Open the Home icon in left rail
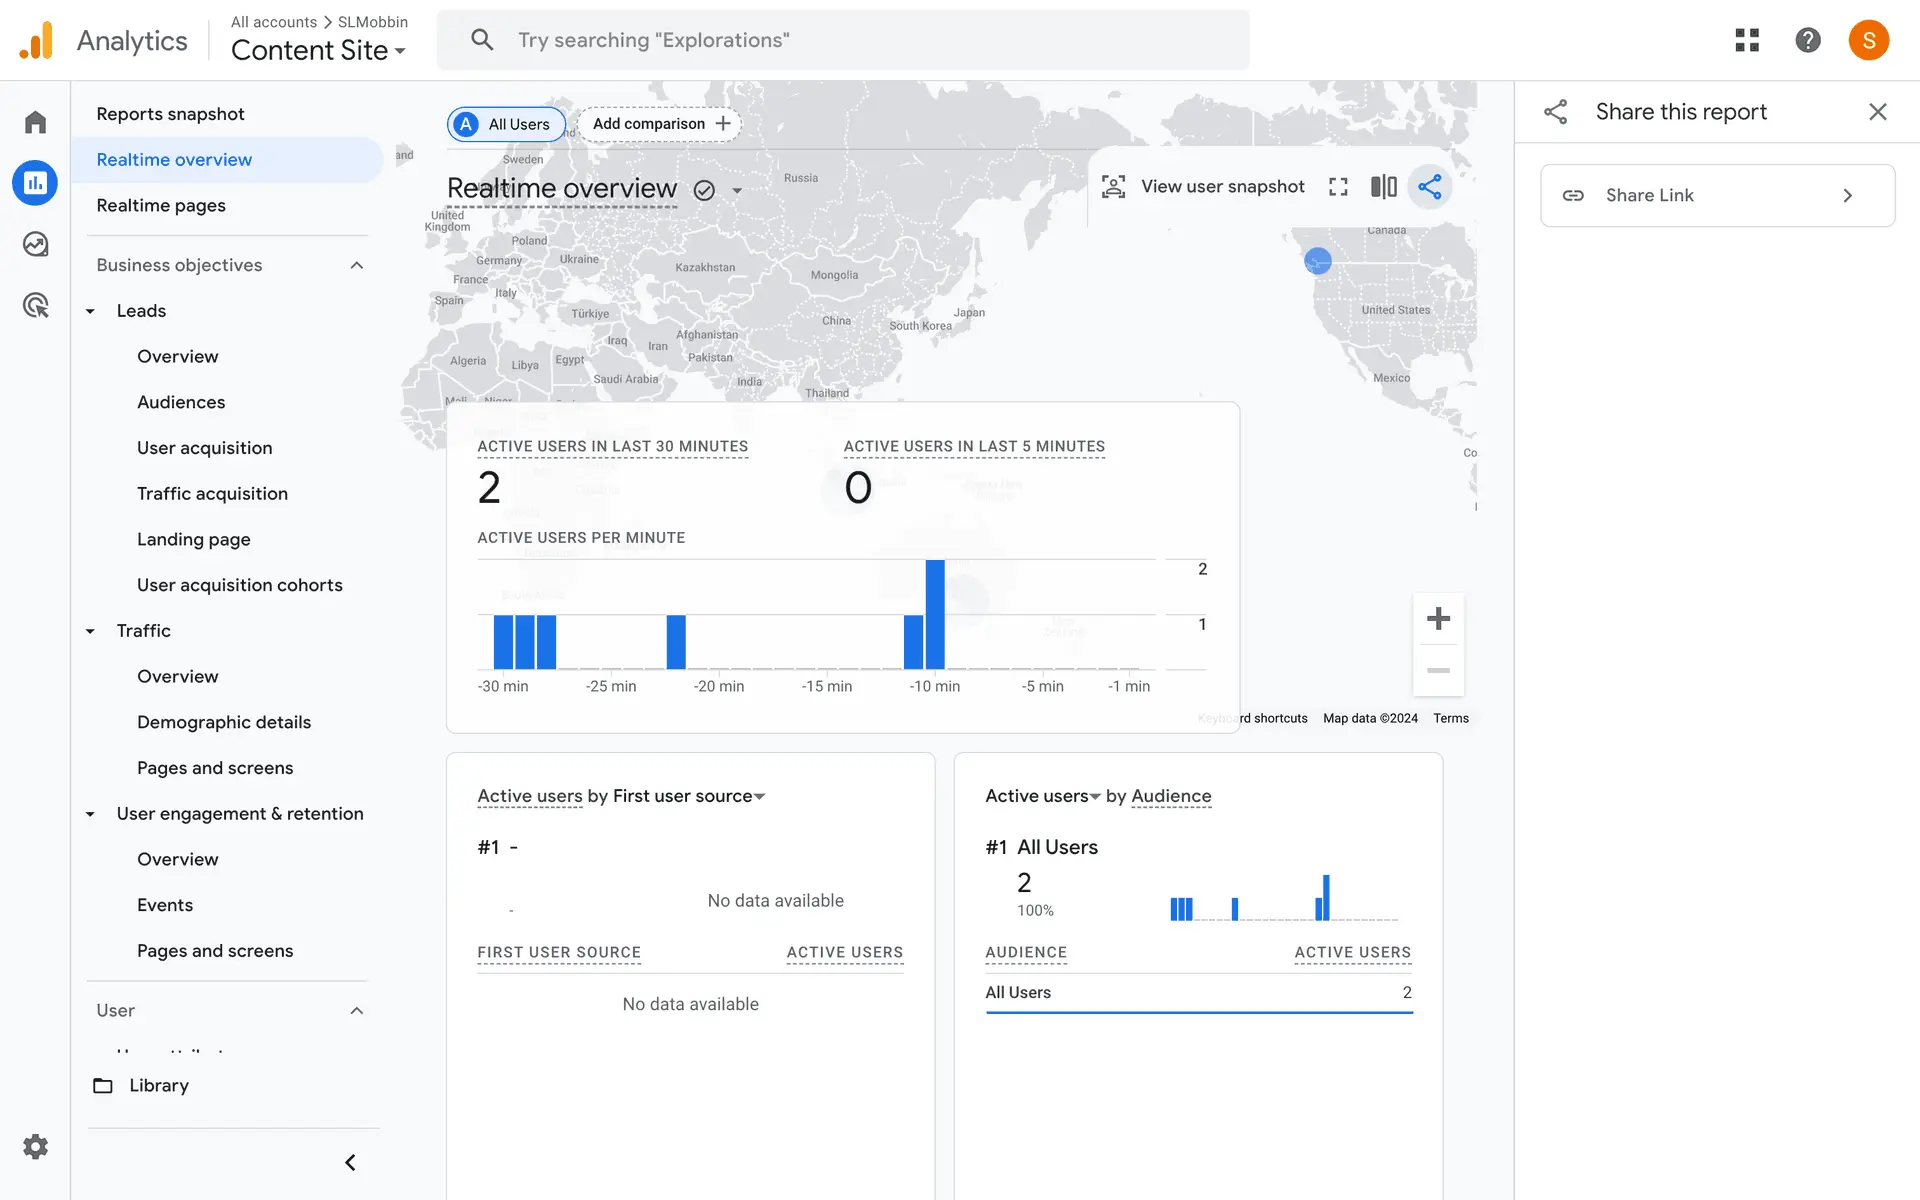The height and width of the screenshot is (1200, 1920). click(x=35, y=122)
